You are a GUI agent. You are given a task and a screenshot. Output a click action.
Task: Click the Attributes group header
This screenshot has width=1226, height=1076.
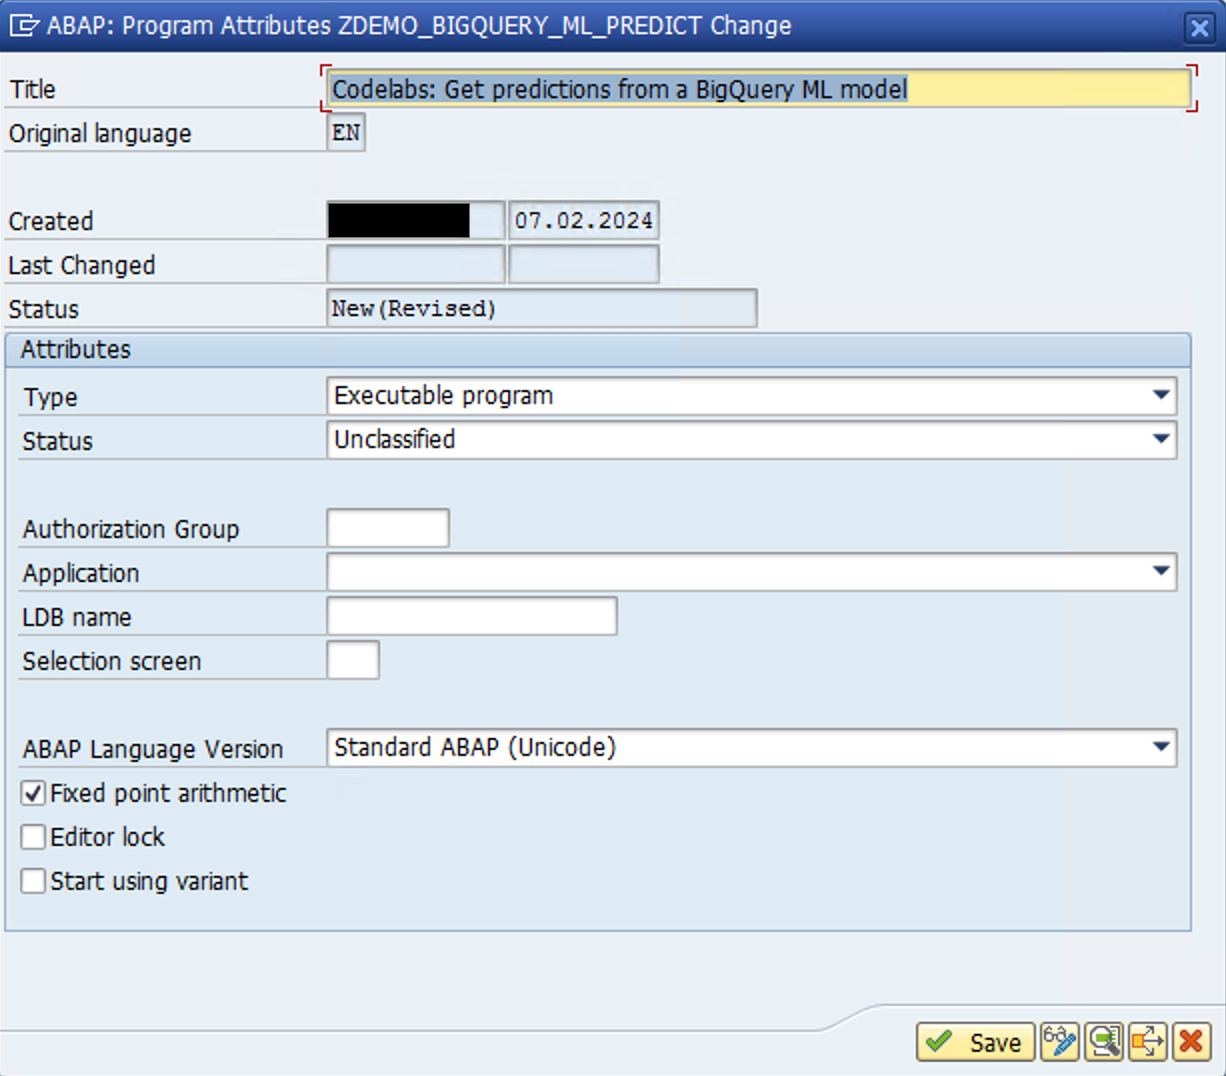[76, 350]
